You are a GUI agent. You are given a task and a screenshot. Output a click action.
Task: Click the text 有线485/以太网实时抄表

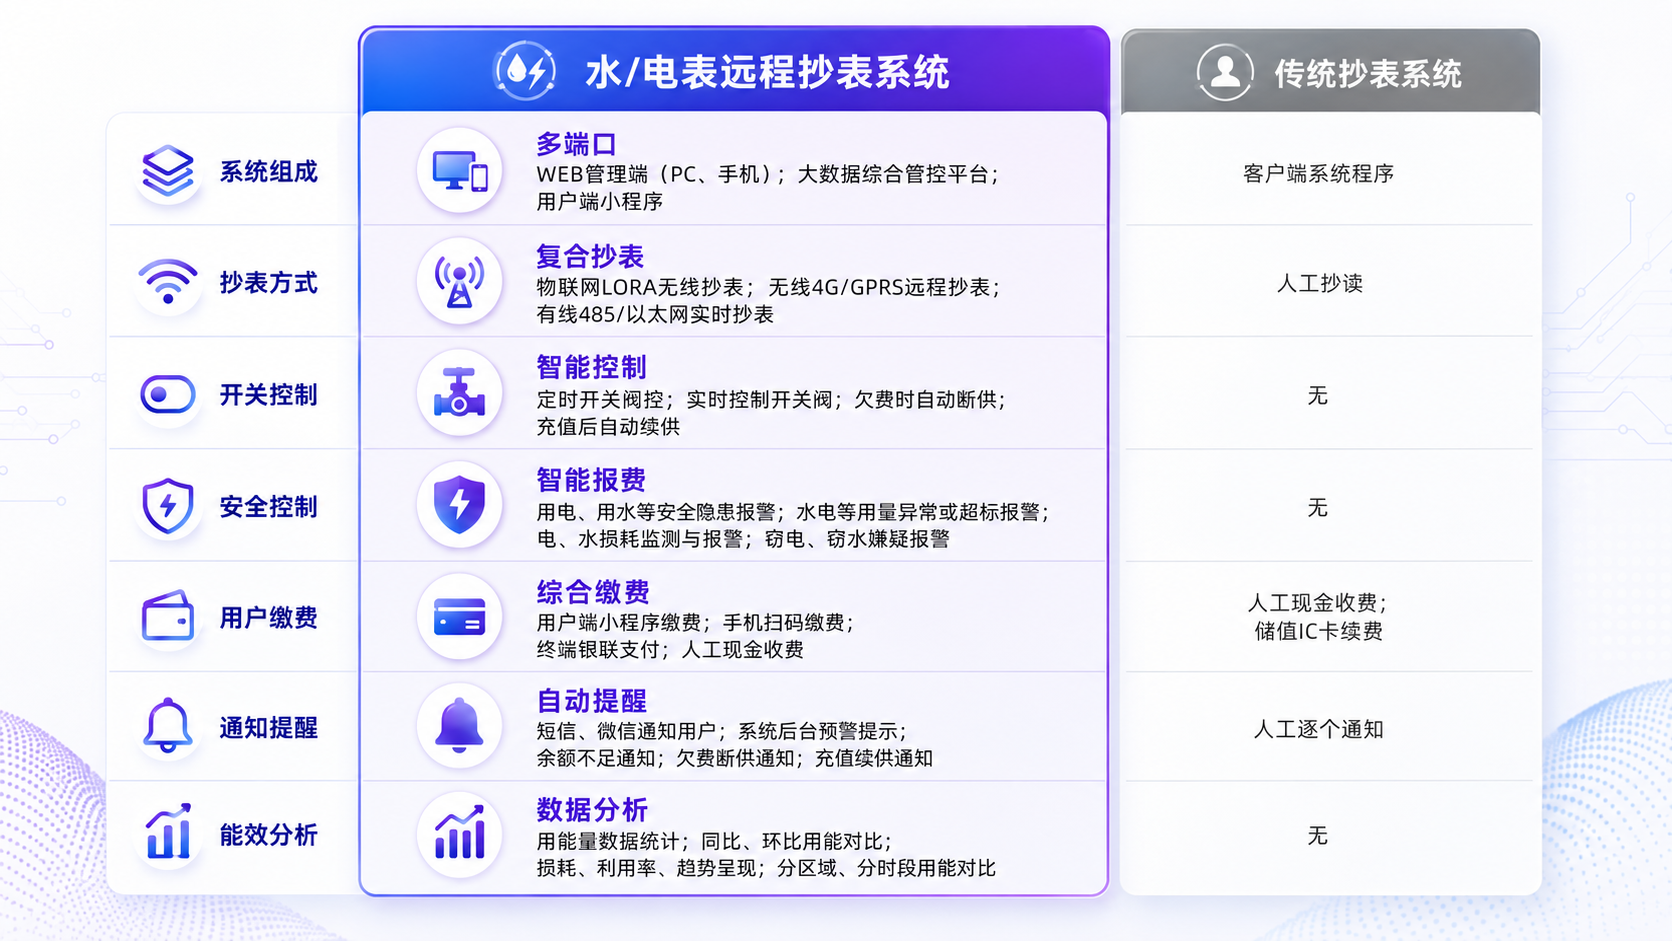[x=655, y=315]
